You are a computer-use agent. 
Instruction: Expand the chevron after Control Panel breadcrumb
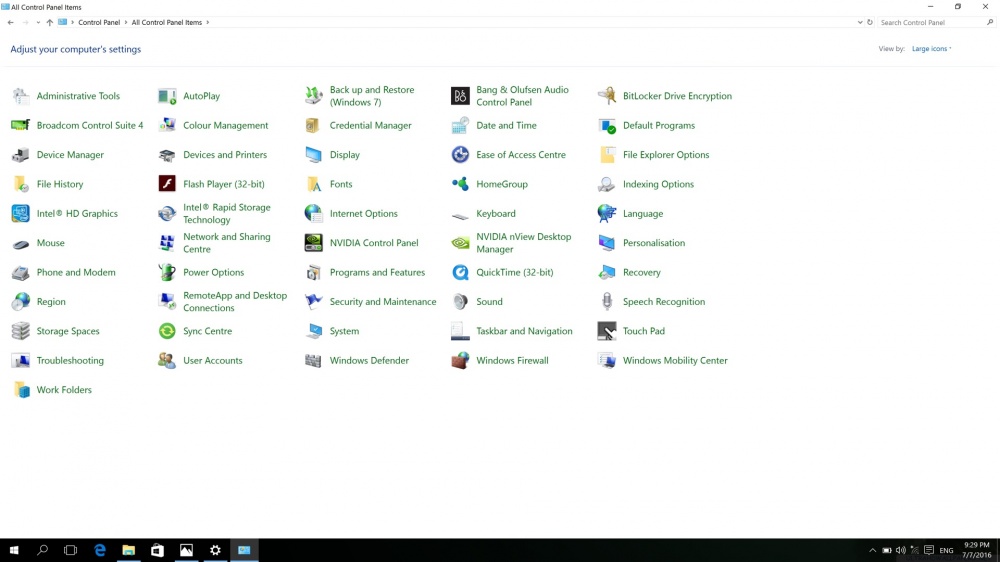(127, 22)
